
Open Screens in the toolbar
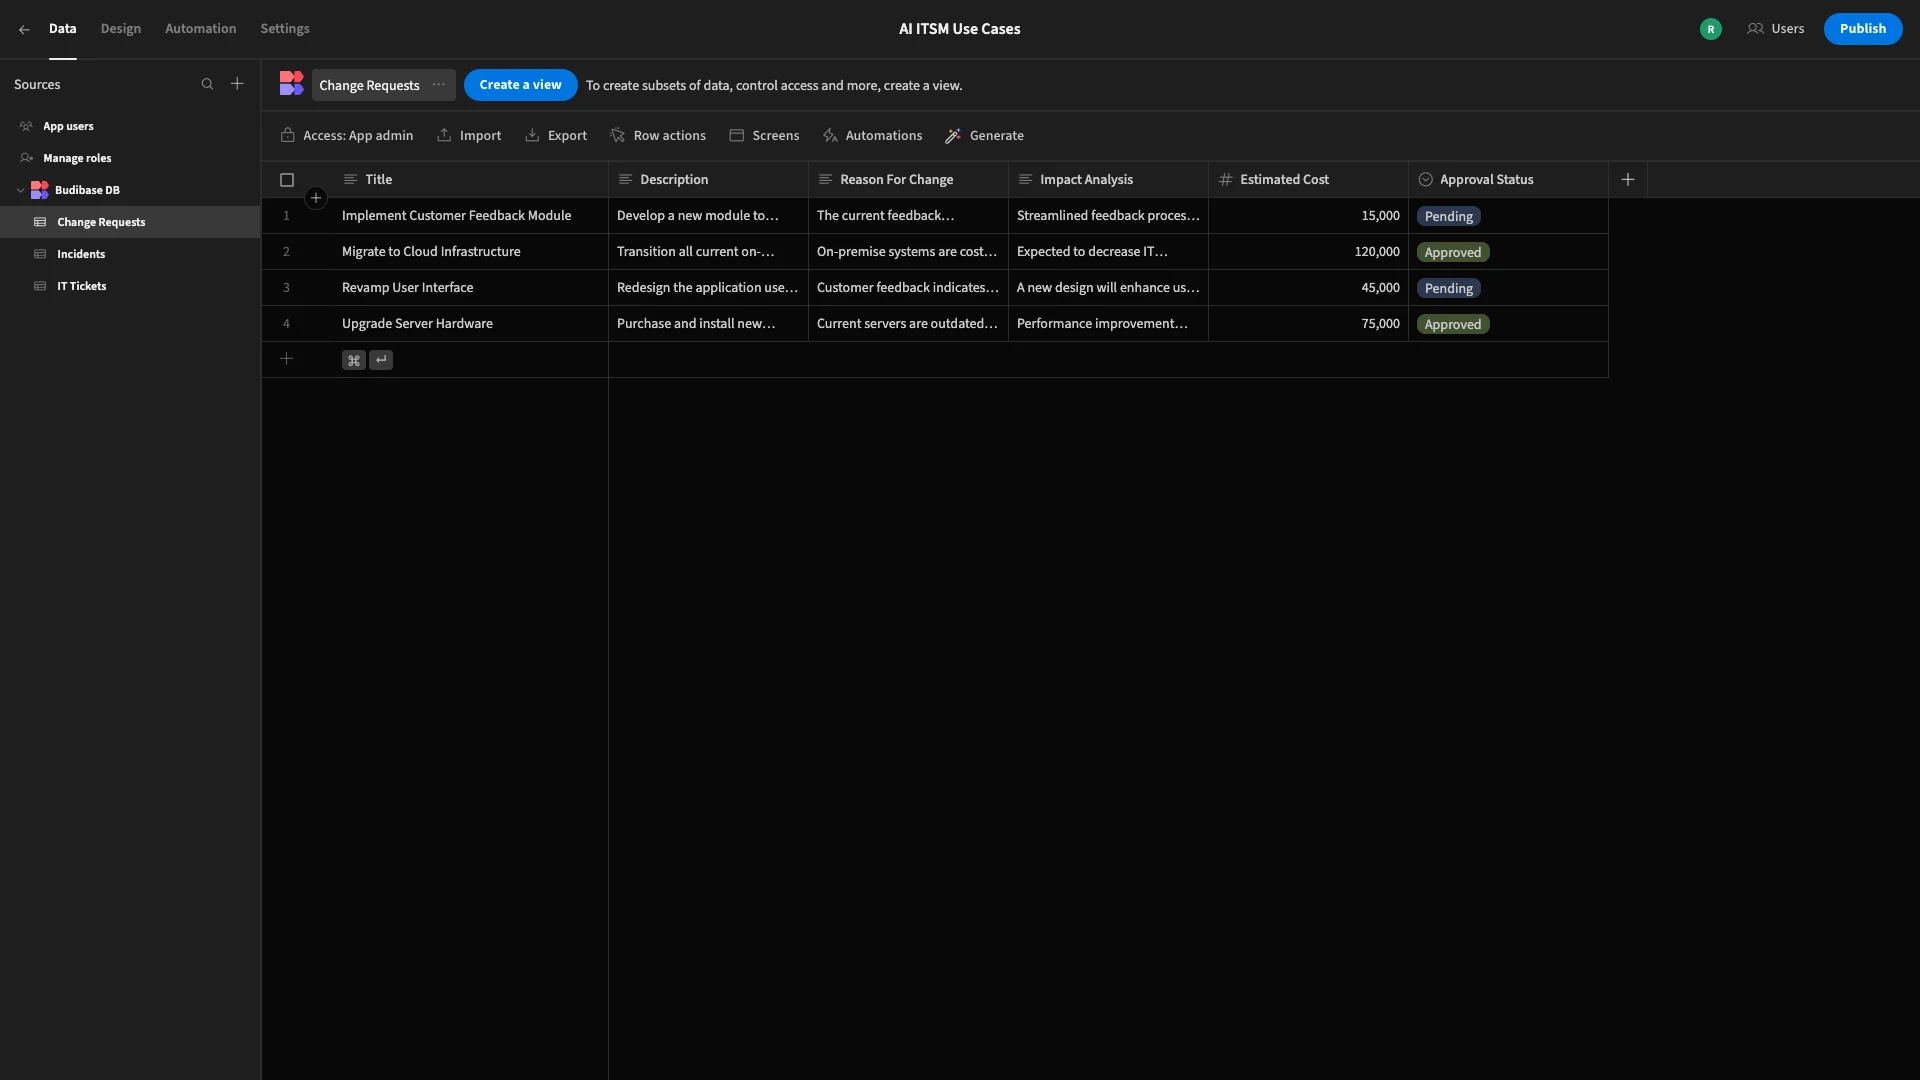click(x=764, y=136)
